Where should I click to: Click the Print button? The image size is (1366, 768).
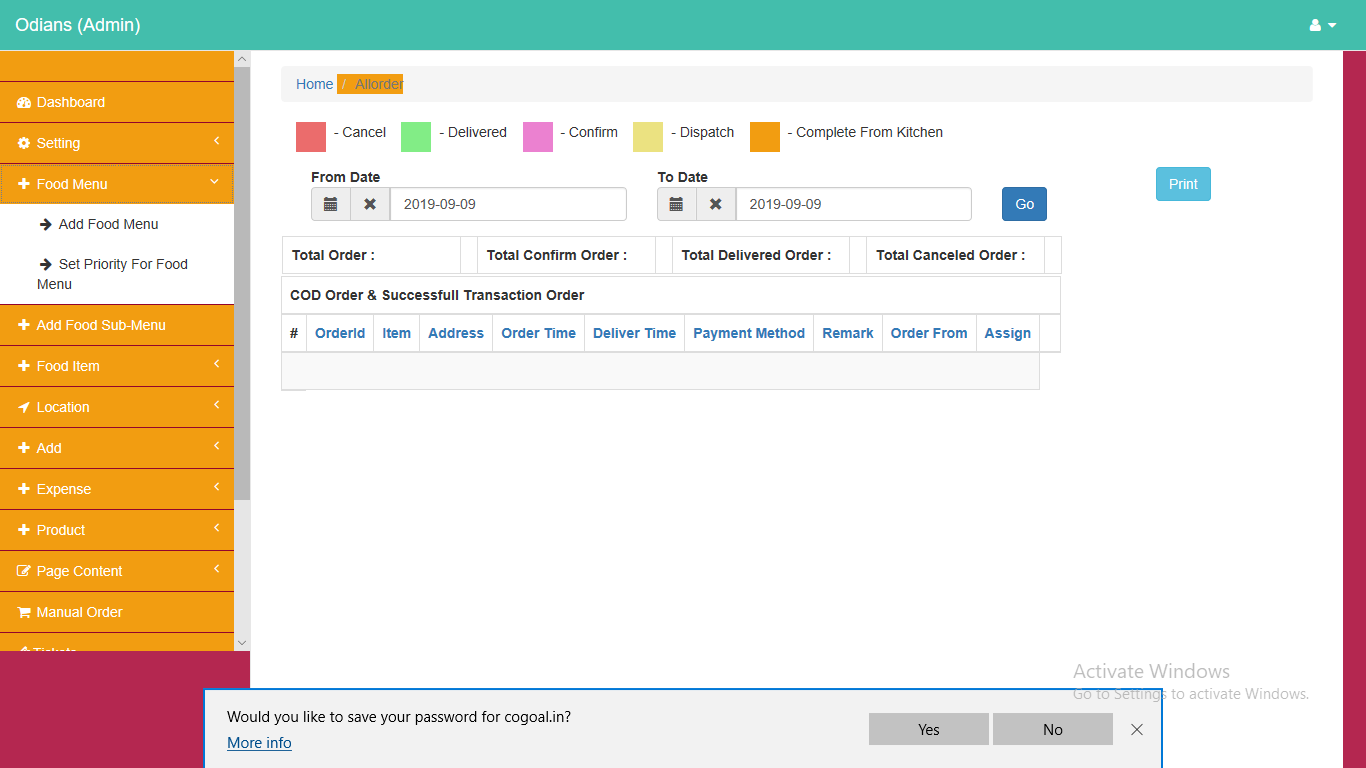pos(1183,184)
